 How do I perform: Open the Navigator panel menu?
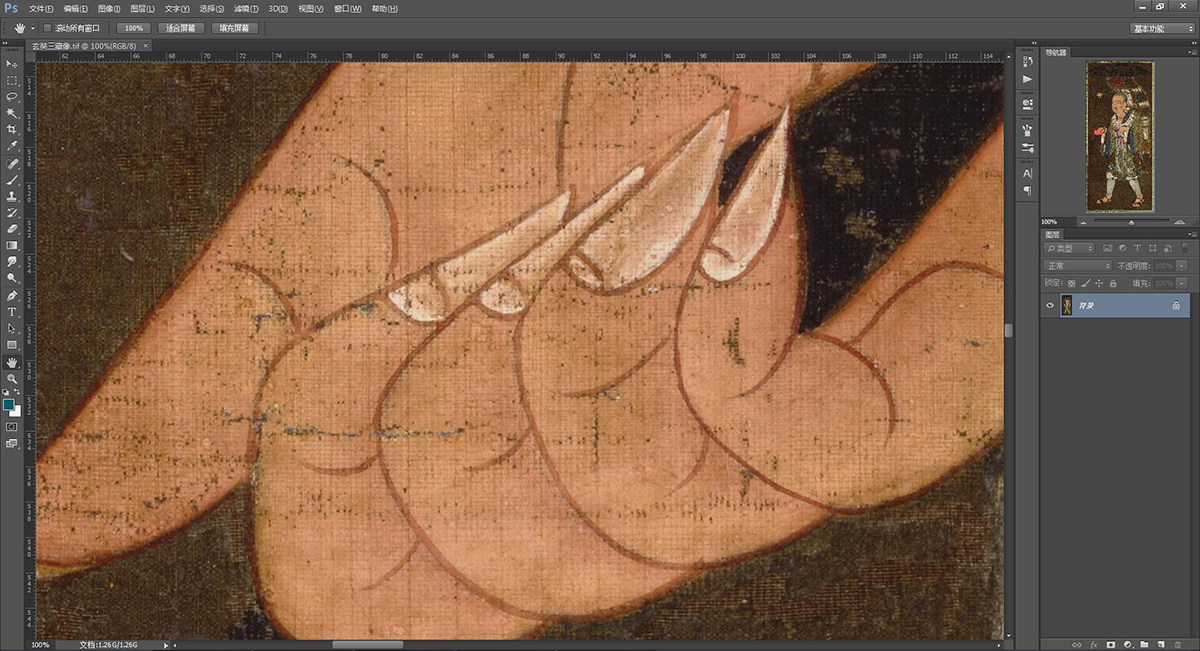point(1190,52)
